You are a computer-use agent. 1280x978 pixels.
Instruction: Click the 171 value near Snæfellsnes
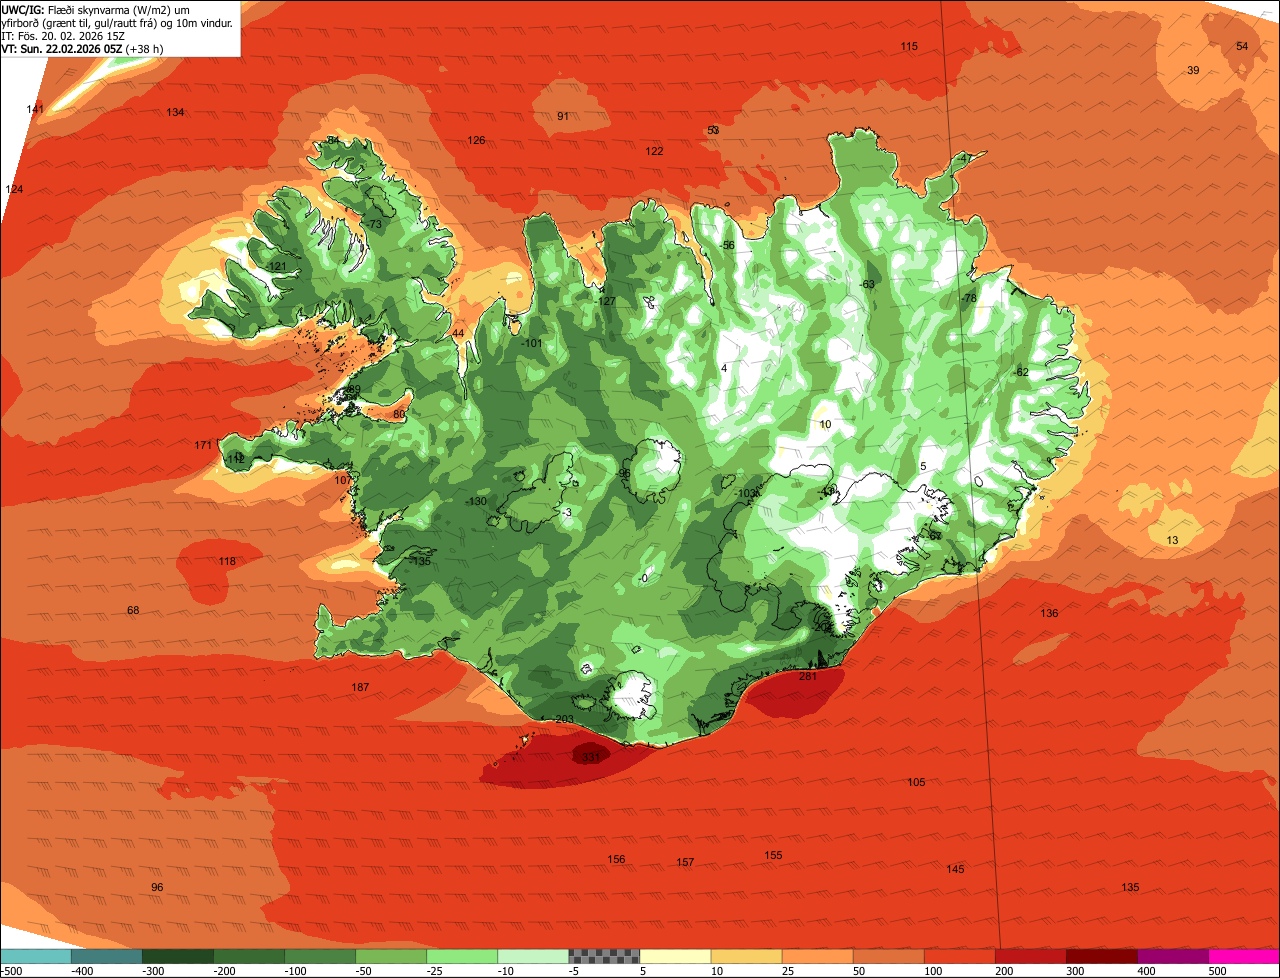click(x=203, y=445)
